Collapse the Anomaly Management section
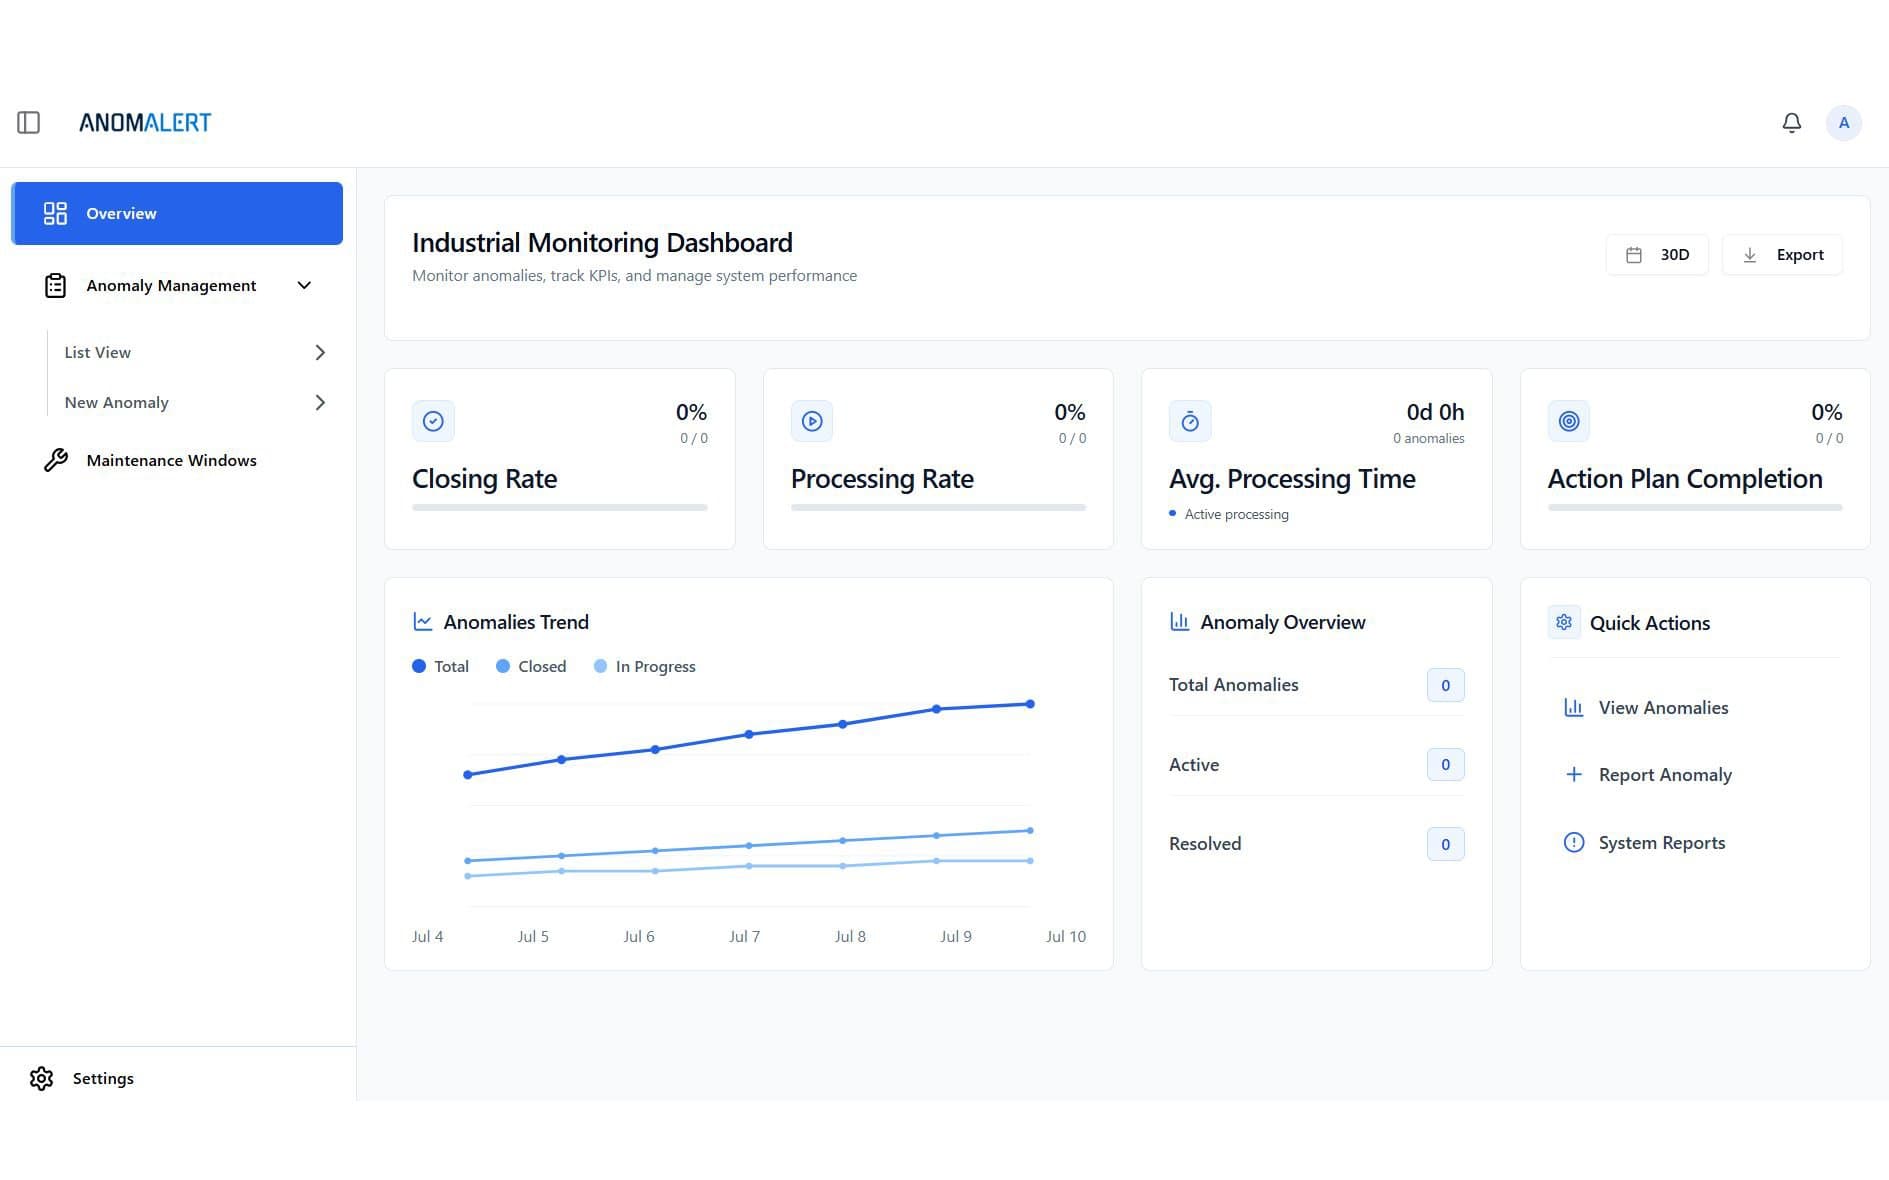The width and height of the screenshot is (1889, 1180). [304, 285]
